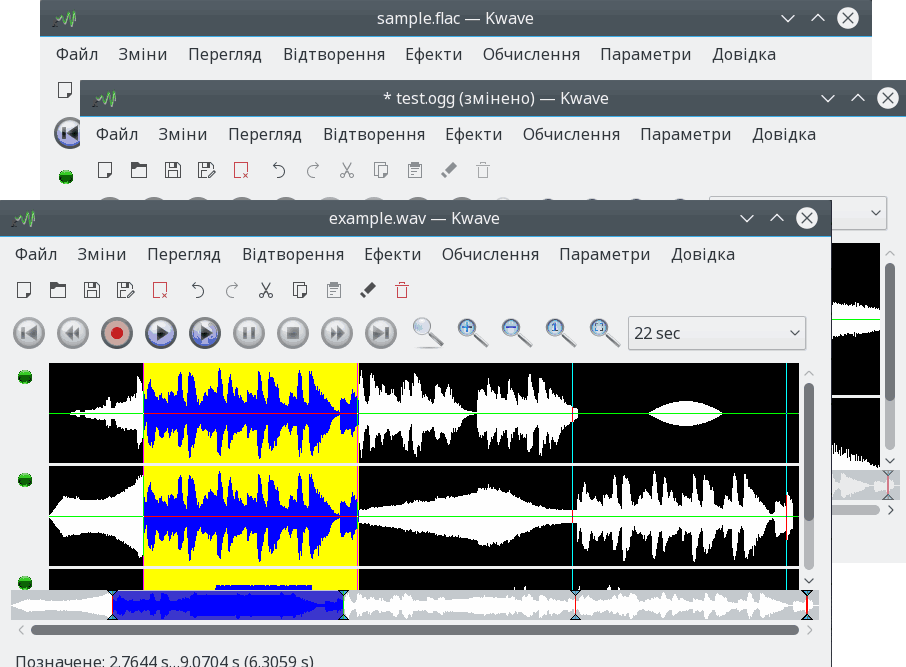
Task: Open Довідка menu in test.ogg window
Action: tap(784, 134)
